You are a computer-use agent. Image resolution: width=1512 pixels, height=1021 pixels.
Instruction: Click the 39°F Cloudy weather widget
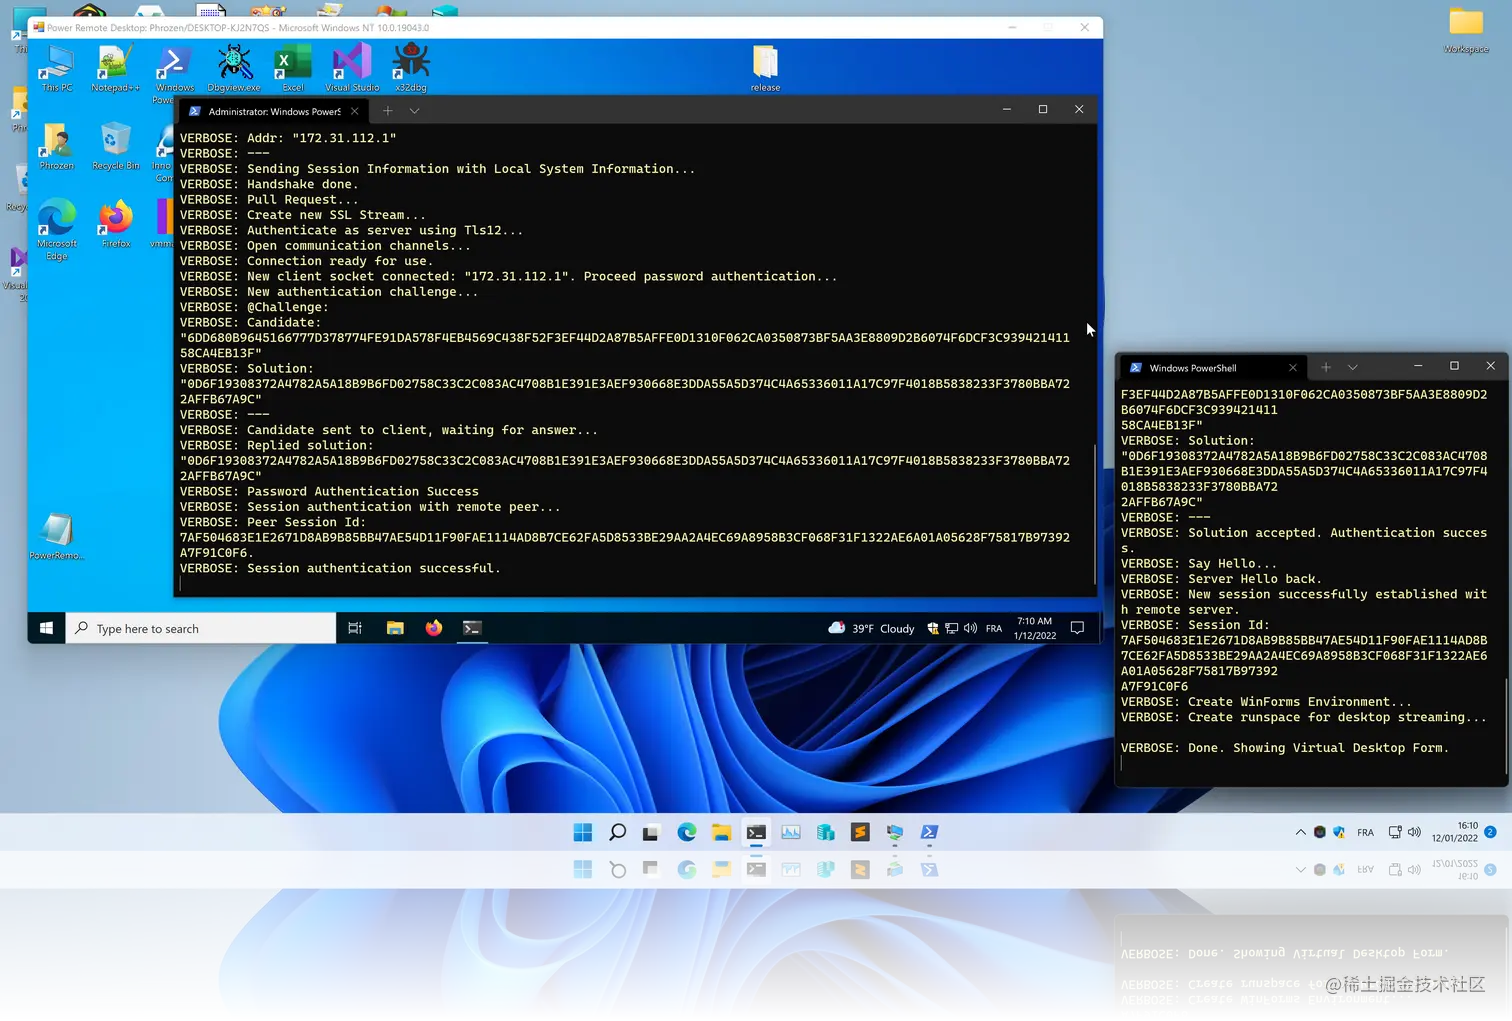pyautogui.click(x=871, y=628)
